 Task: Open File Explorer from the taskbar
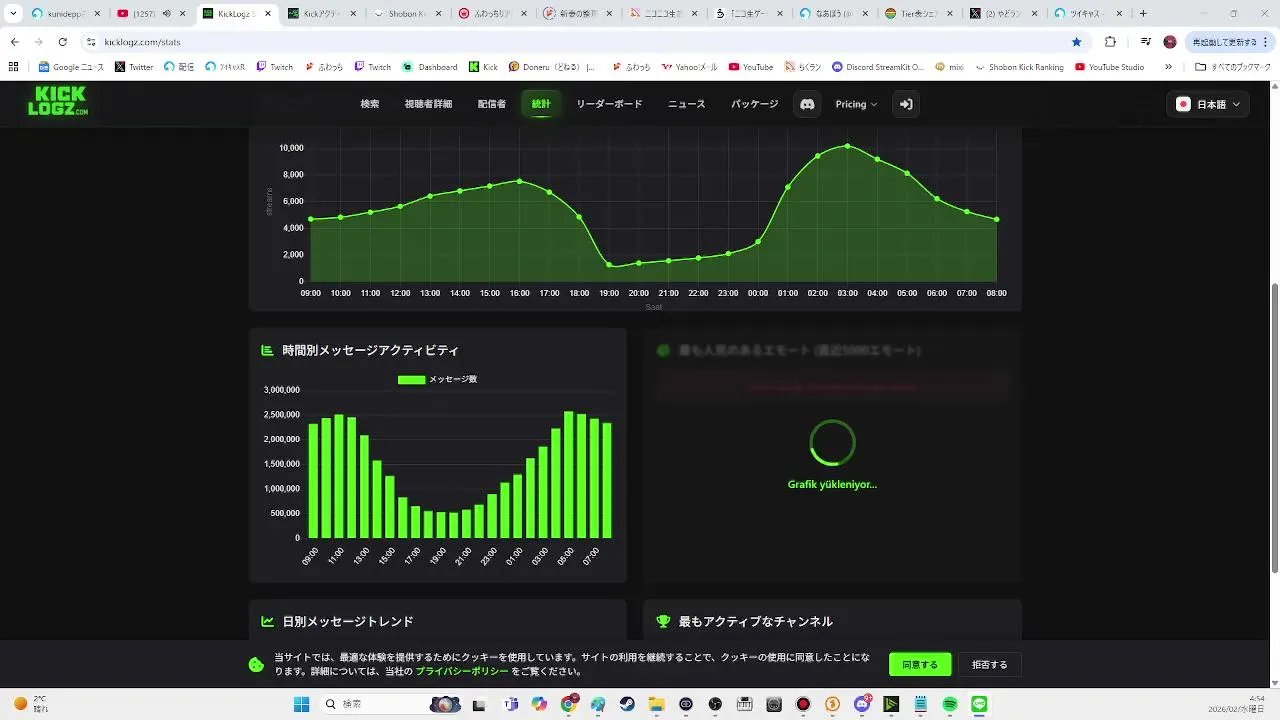(x=656, y=704)
